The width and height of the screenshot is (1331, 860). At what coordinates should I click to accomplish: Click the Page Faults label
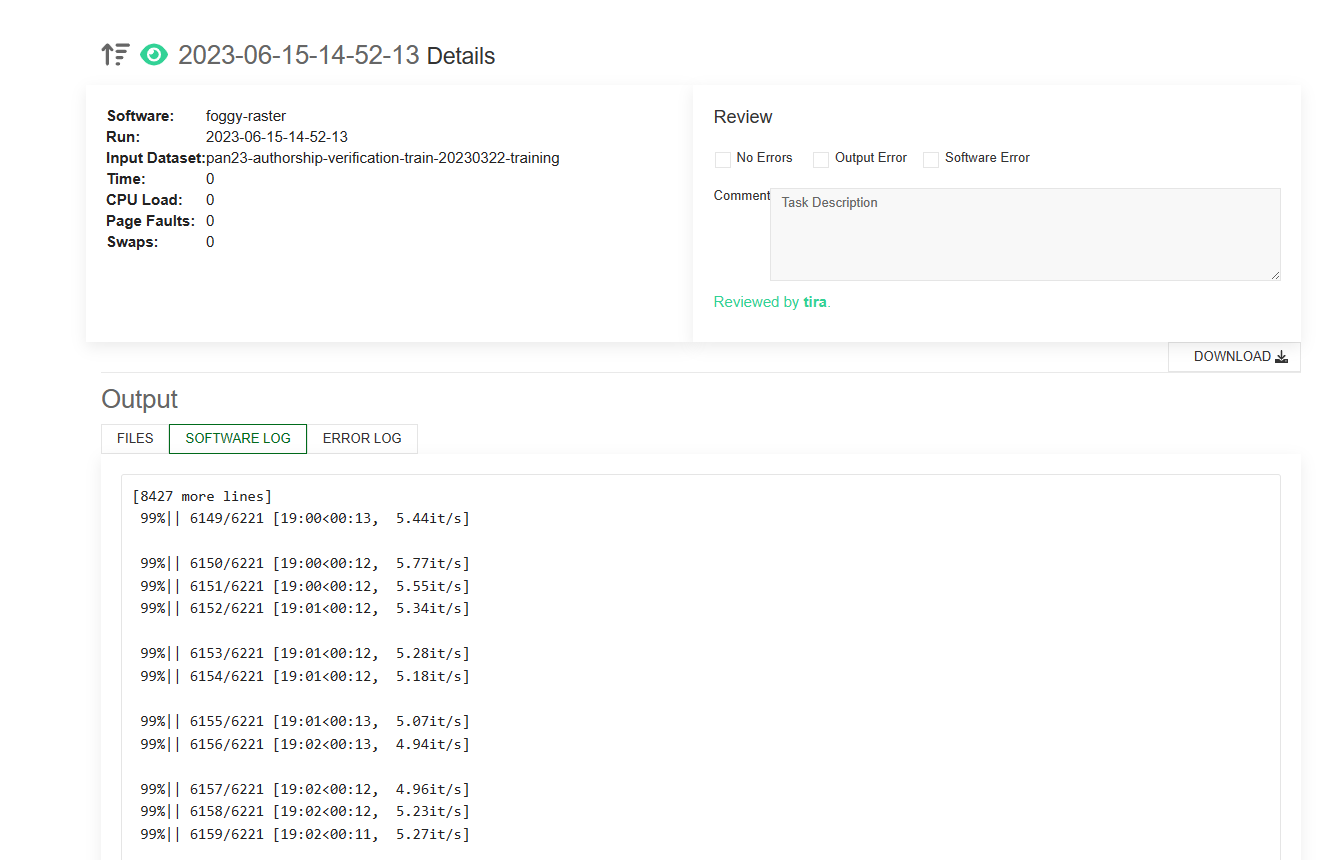click(150, 221)
